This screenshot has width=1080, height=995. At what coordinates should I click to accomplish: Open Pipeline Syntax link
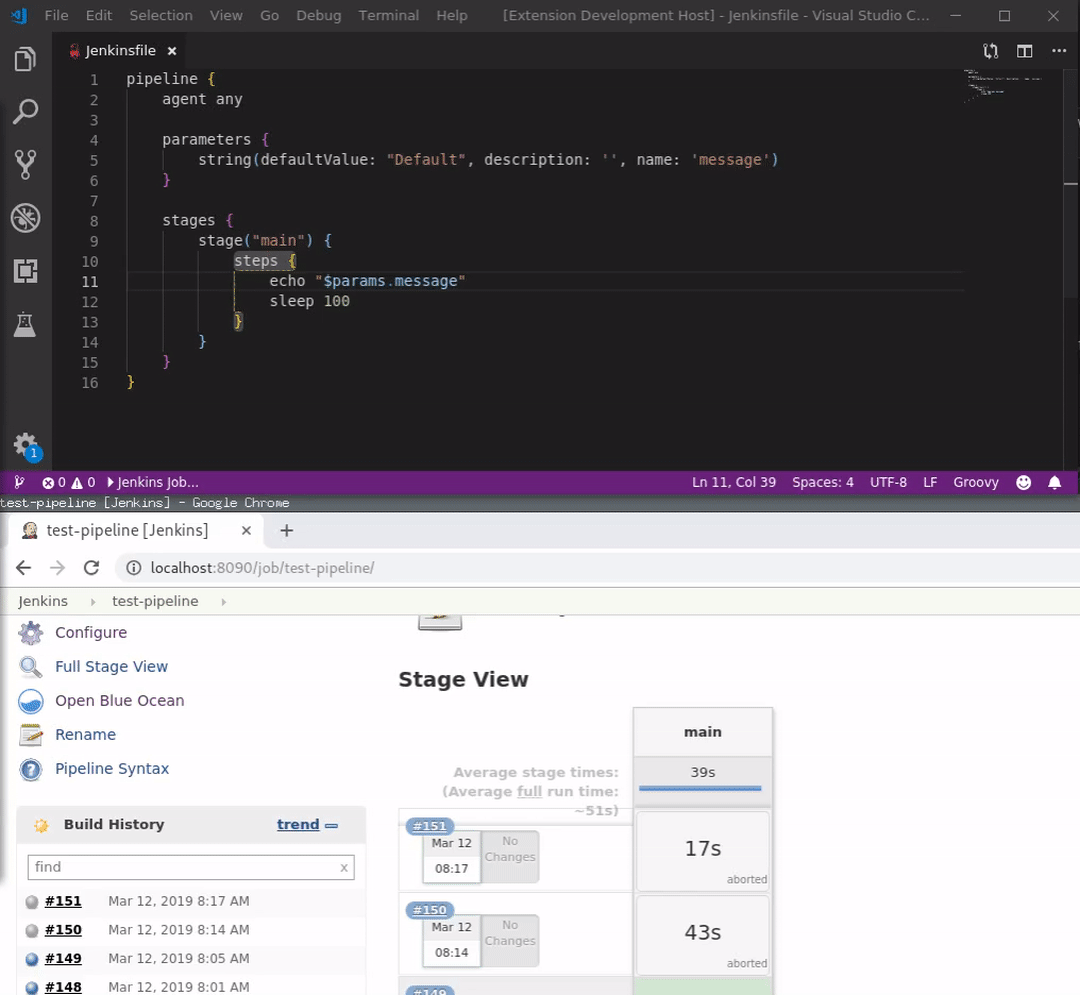coord(112,768)
